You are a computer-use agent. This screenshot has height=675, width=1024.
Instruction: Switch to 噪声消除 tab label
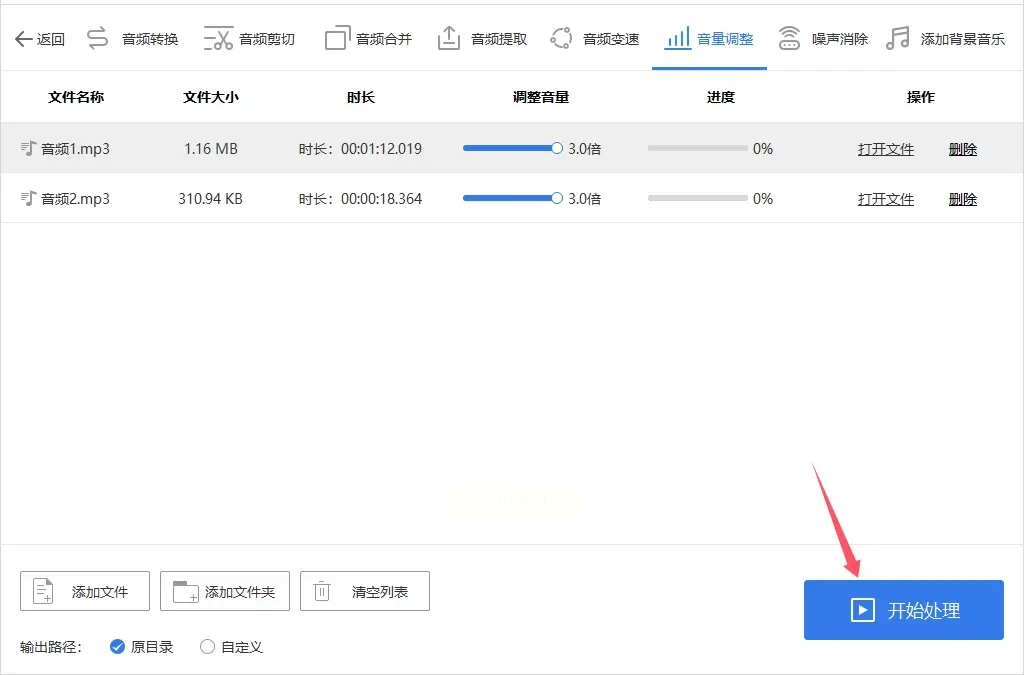point(840,39)
